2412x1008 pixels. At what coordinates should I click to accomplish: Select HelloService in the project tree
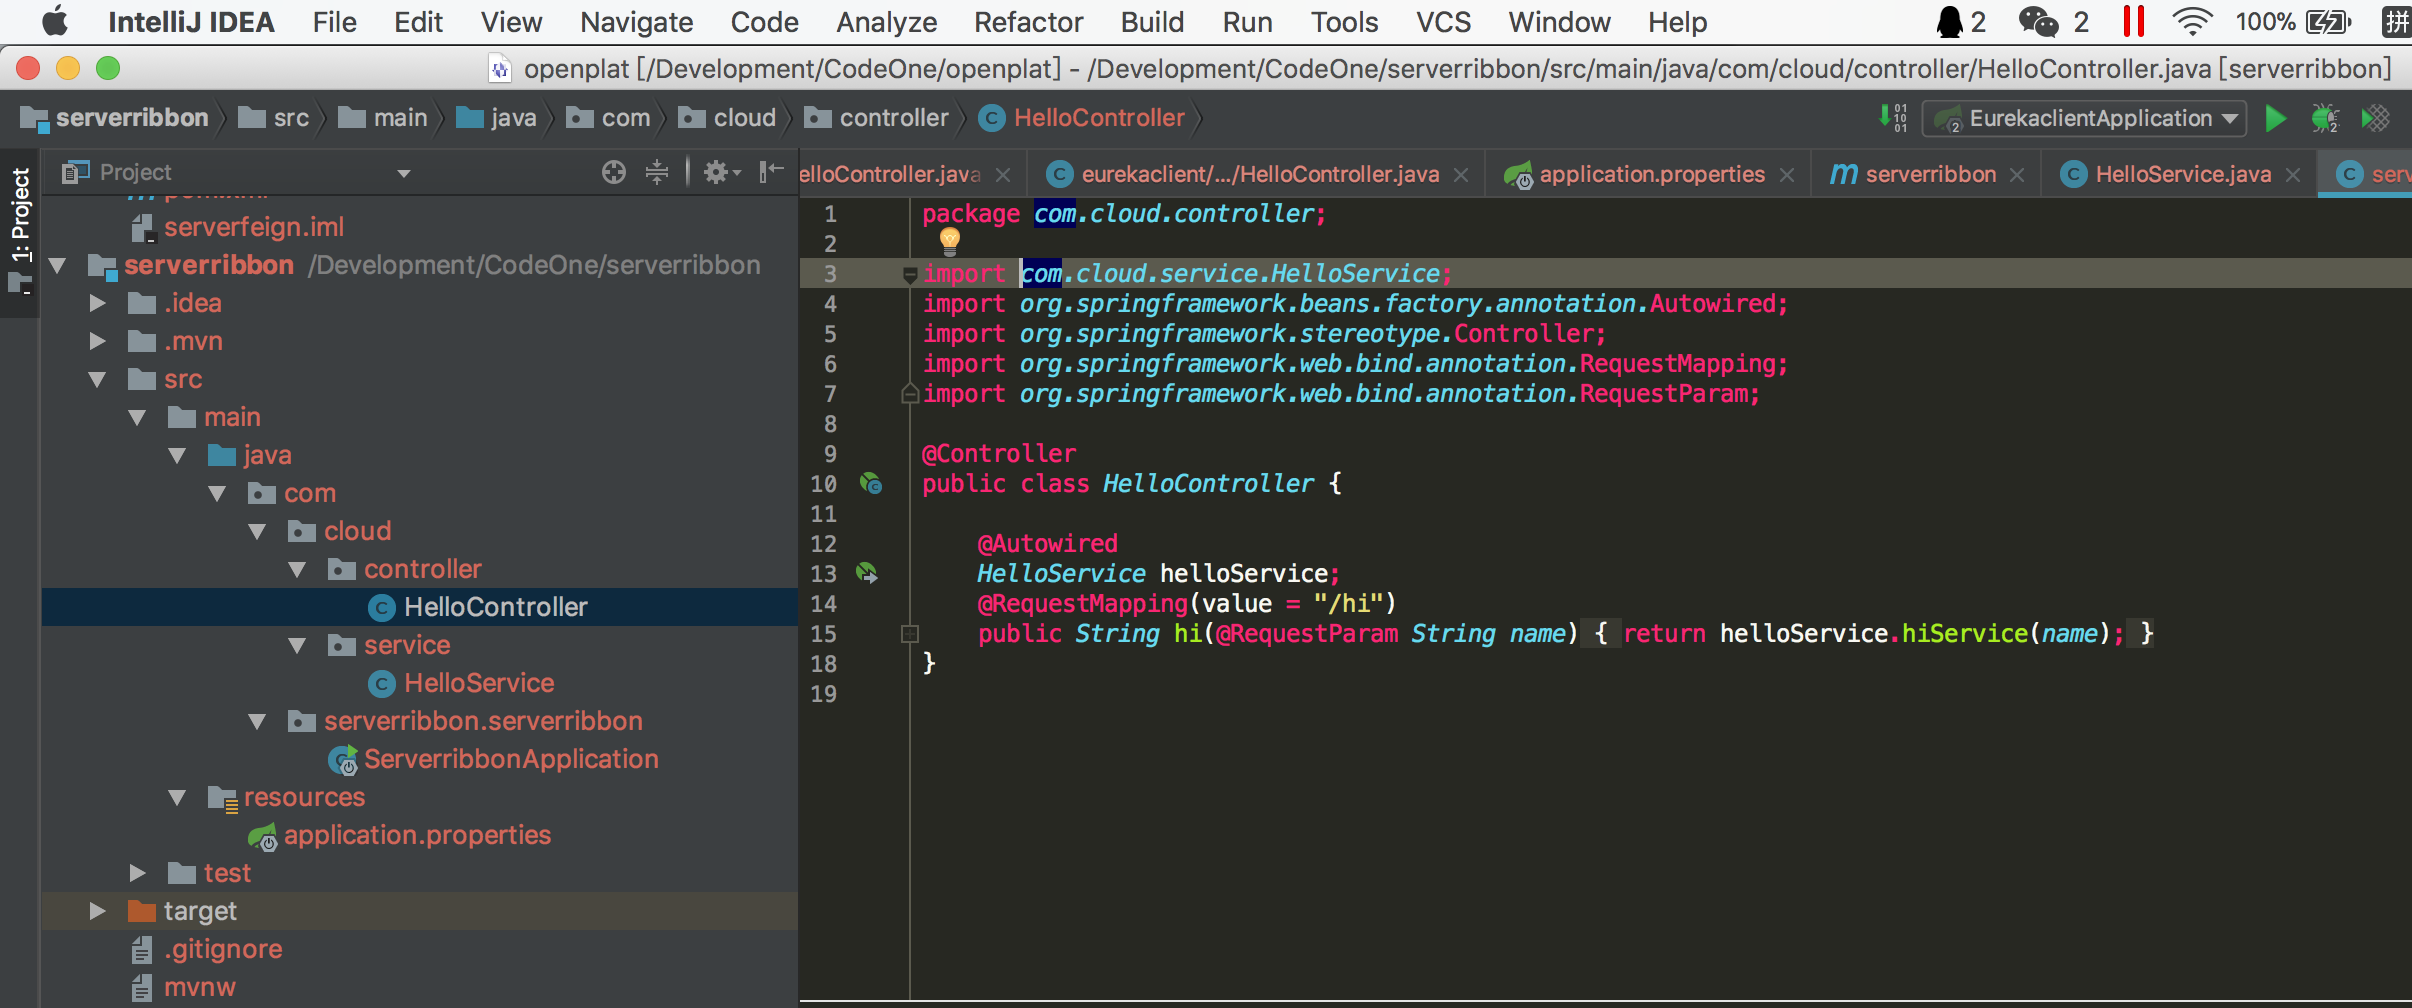coord(479,683)
